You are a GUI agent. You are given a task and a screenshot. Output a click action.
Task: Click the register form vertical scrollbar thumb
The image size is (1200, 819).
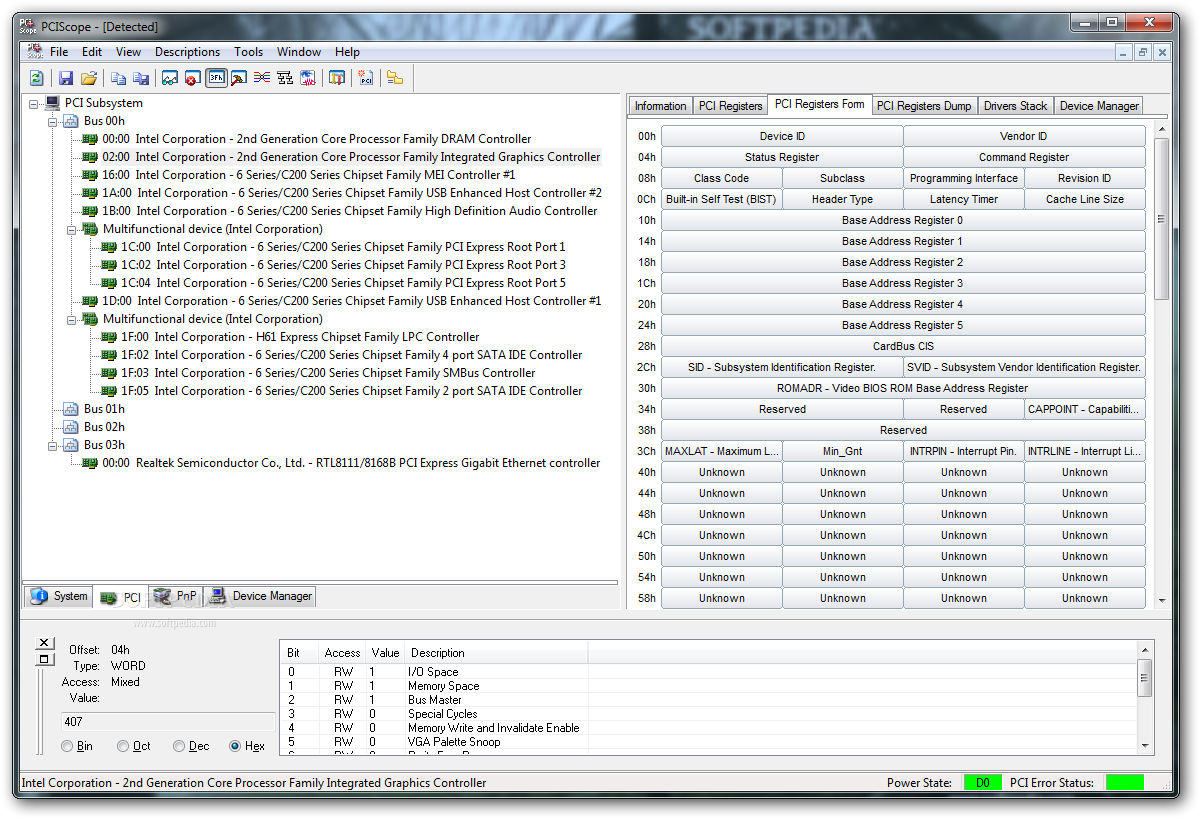(1161, 218)
